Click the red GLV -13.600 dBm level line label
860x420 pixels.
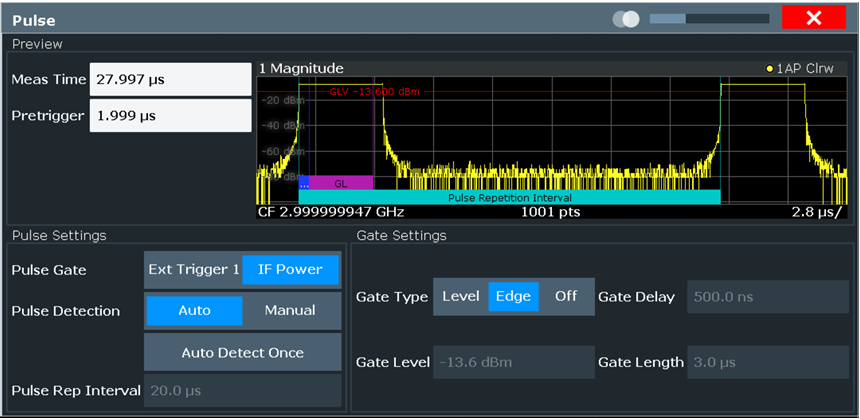373,92
